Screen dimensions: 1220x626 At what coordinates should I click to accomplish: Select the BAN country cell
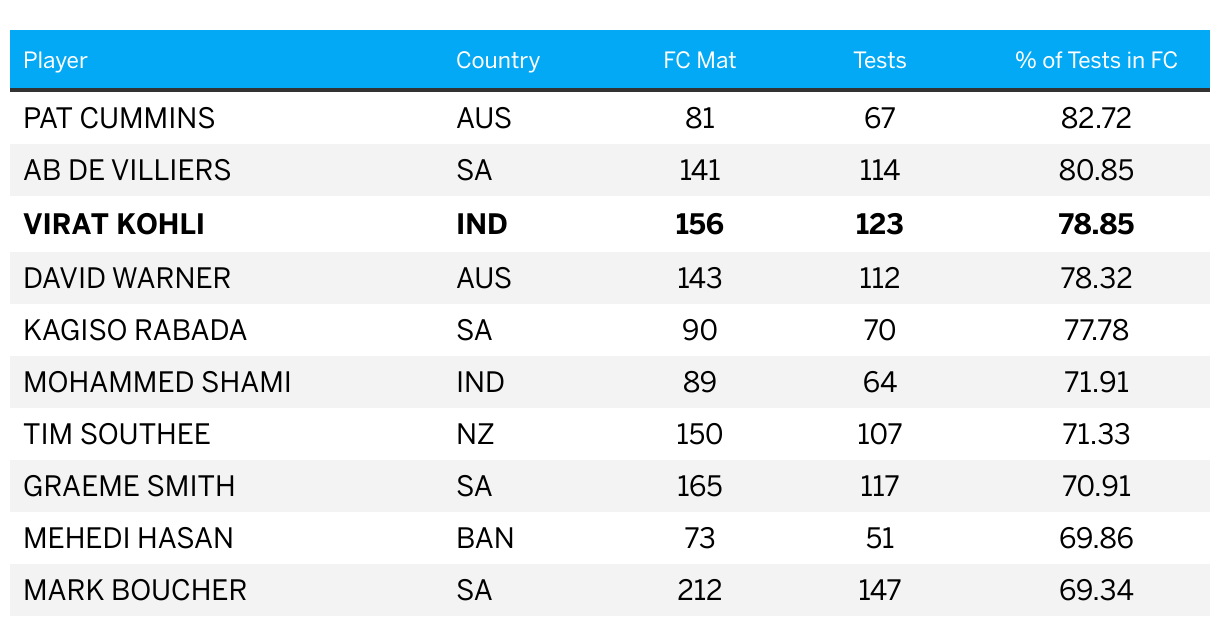pyautogui.click(x=485, y=538)
